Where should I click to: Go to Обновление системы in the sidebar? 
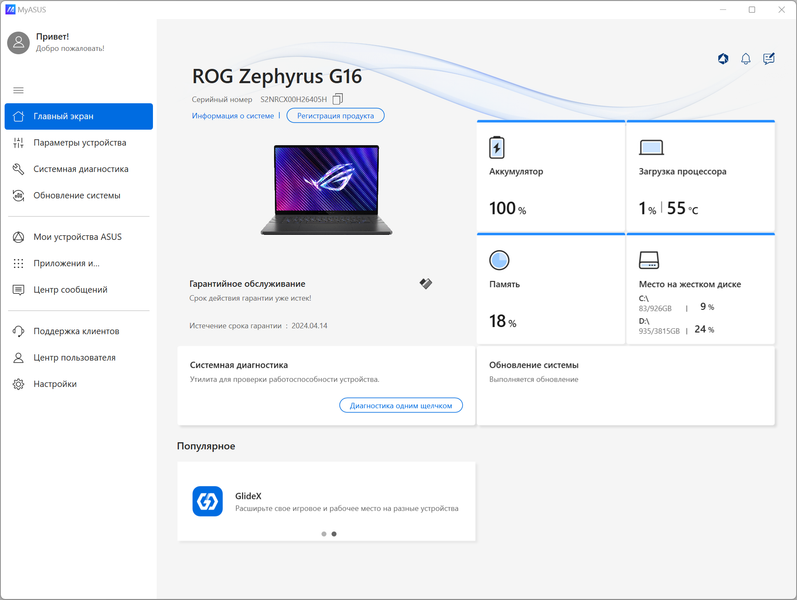pyautogui.click(x=79, y=196)
